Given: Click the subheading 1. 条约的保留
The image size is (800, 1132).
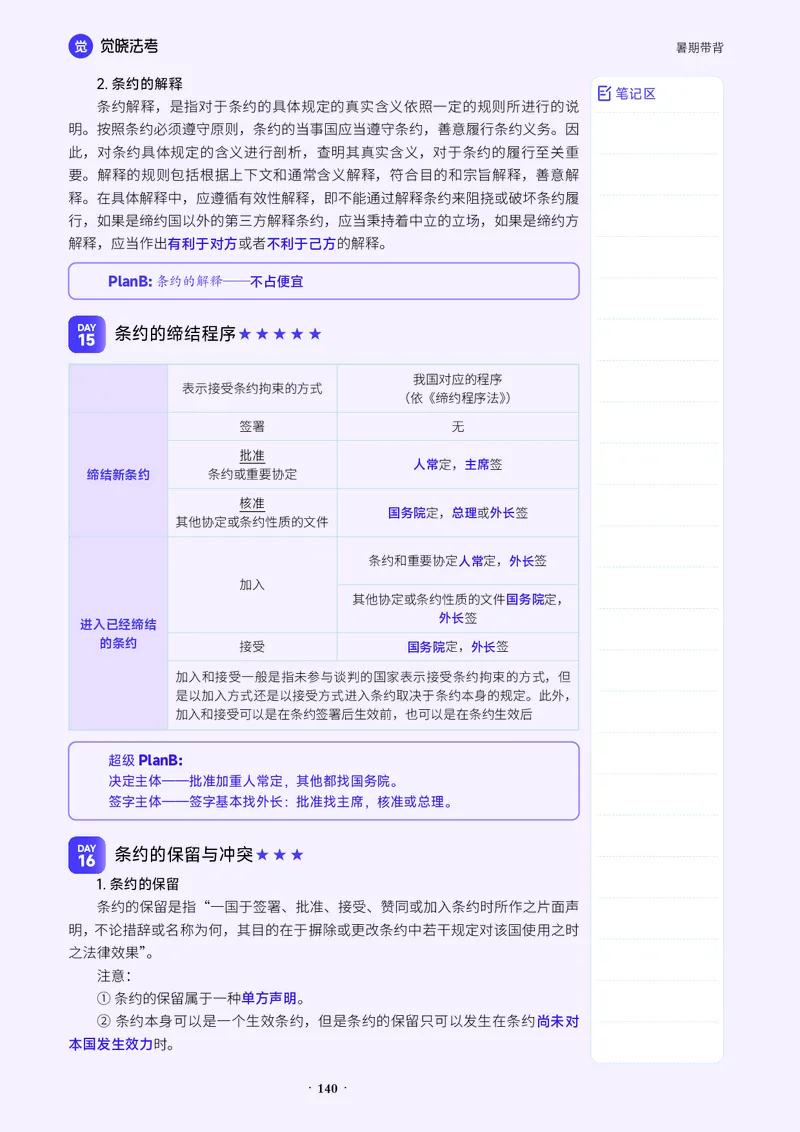Looking at the screenshot, I should pos(138,884).
